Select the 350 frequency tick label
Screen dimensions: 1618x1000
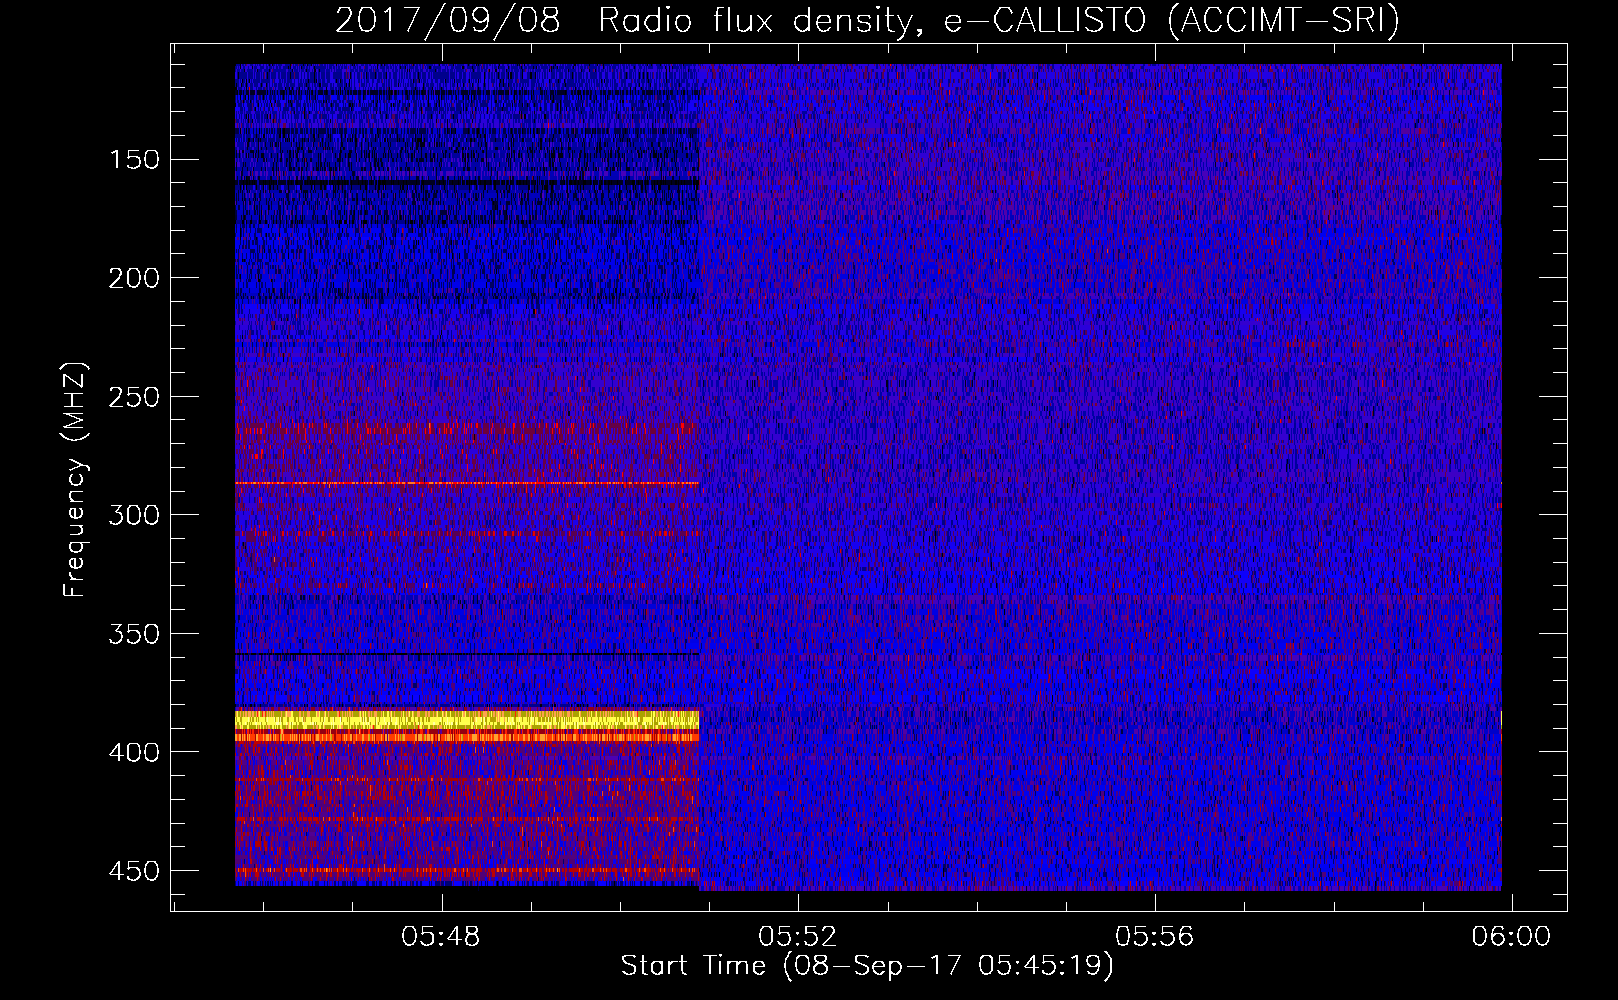click(134, 634)
